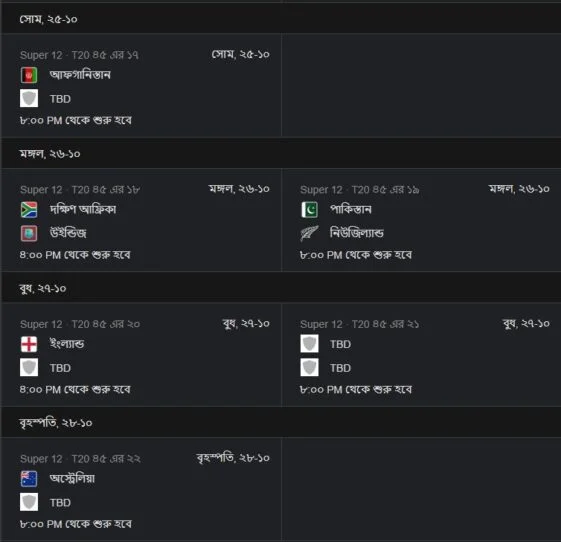Image resolution: width=561 pixels, height=542 pixels.
Task: Open the অস্ট্রেলিয়া team name
Action: [72, 478]
